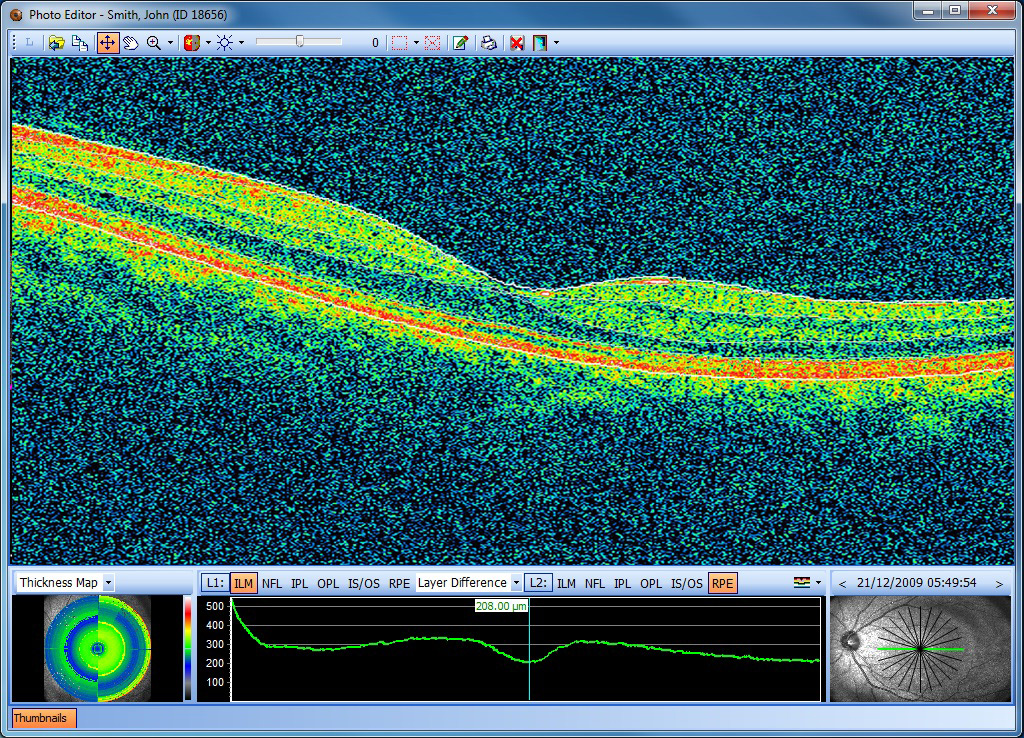Viewport: 1024px width, 738px height.
Task: Open the brightness dropdown arrow
Action: [x=242, y=43]
